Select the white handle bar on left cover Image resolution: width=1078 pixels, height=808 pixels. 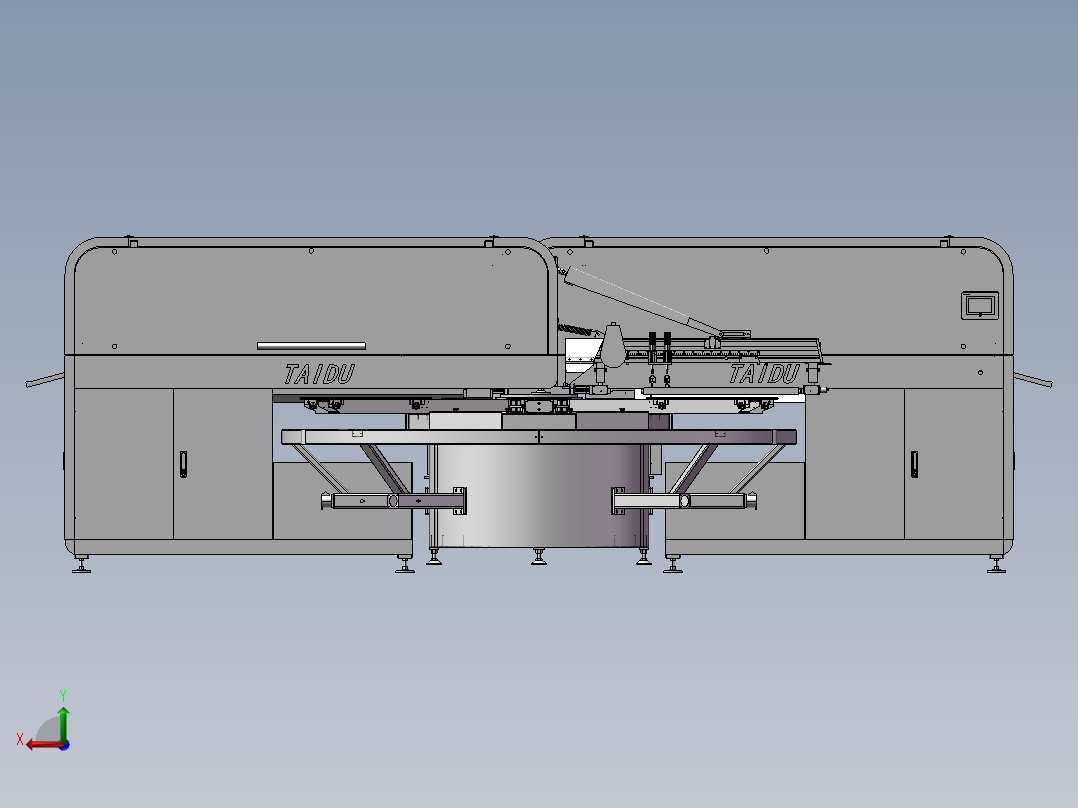[x=311, y=346]
